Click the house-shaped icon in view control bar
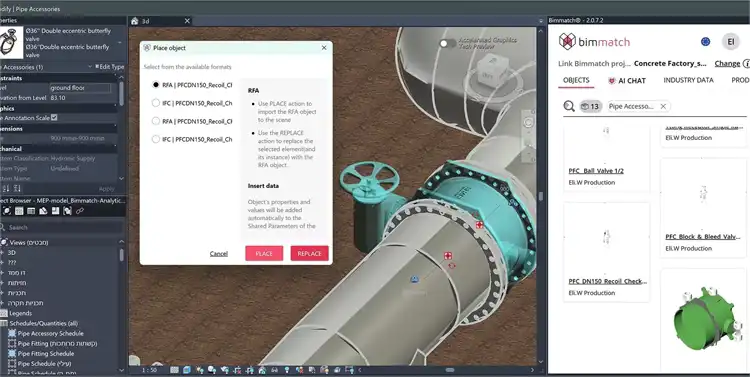Viewport: 750px width, 377px height. (262, 370)
